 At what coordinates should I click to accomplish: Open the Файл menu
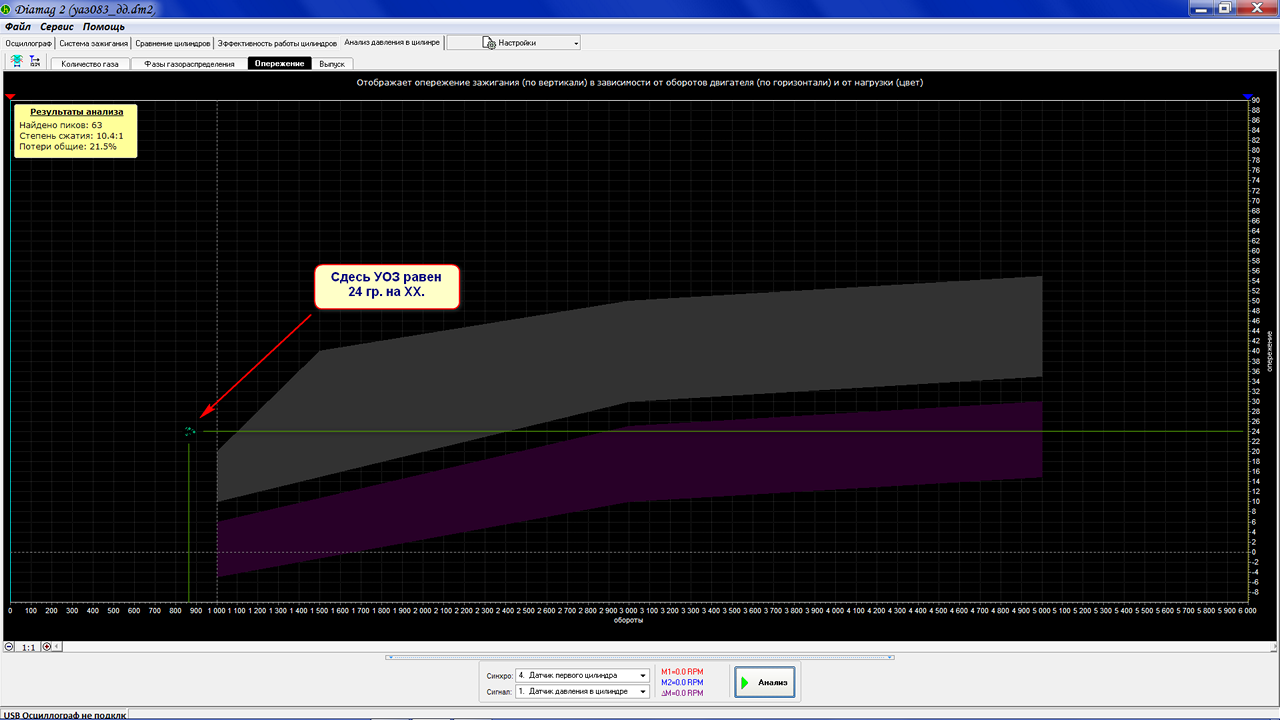click(x=18, y=26)
